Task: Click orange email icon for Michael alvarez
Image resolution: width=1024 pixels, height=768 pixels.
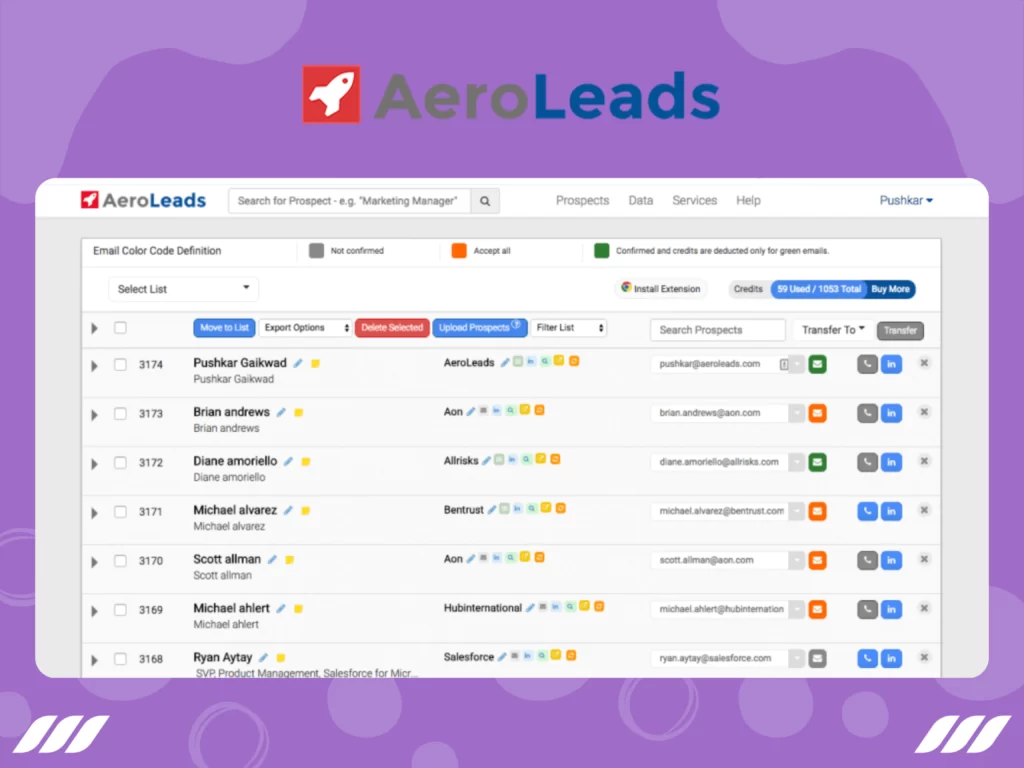Action: pyautogui.click(x=817, y=511)
